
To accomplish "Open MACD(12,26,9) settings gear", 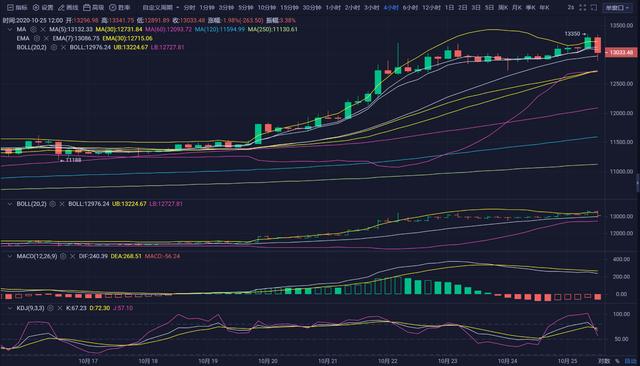I will pyautogui.click(x=63, y=256).
